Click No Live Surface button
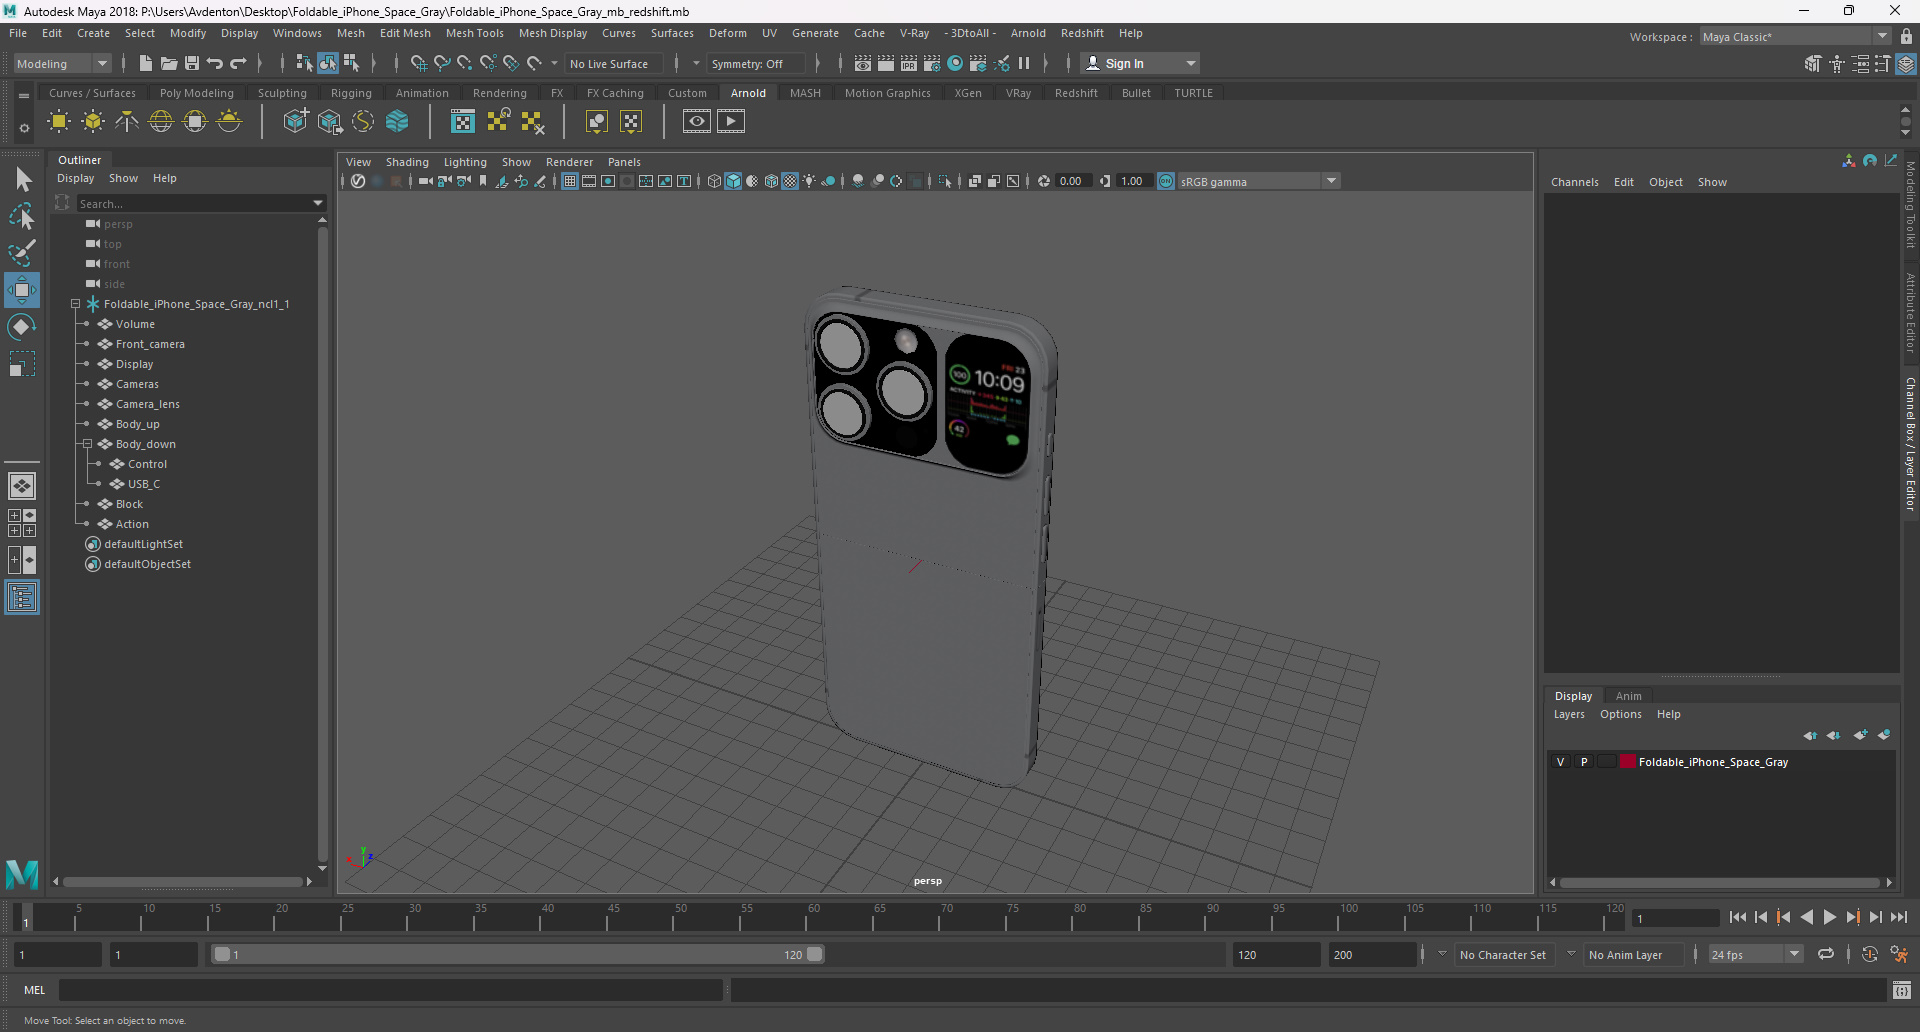Image resolution: width=1920 pixels, height=1032 pixels. (613, 63)
